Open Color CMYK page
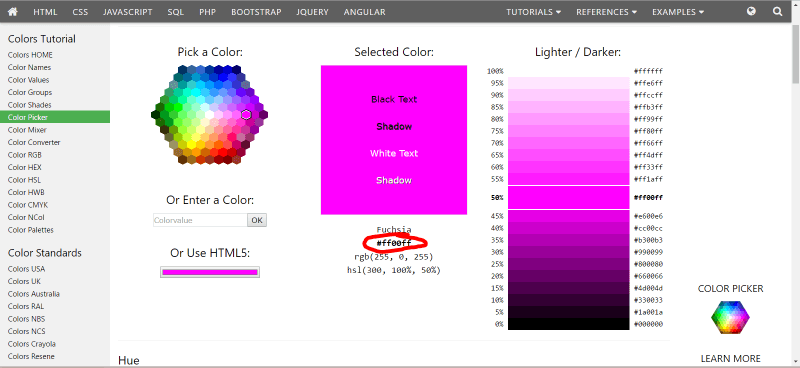This screenshot has width=800, height=368. coord(27,205)
